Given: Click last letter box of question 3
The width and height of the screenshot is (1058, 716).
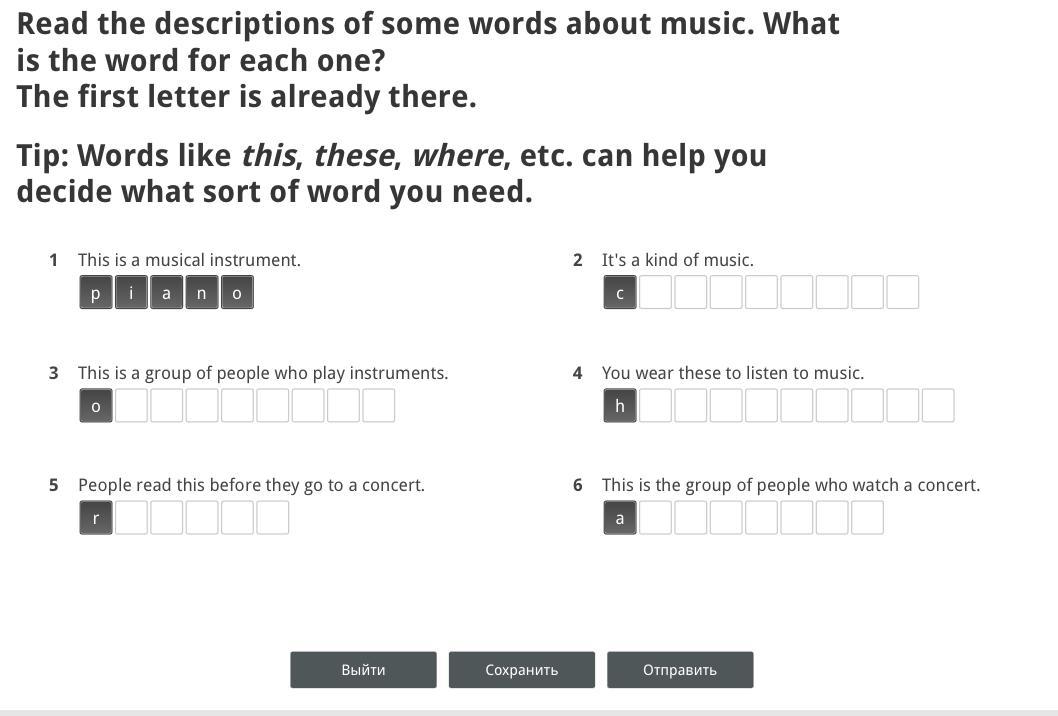Looking at the screenshot, I should click(x=378, y=406).
